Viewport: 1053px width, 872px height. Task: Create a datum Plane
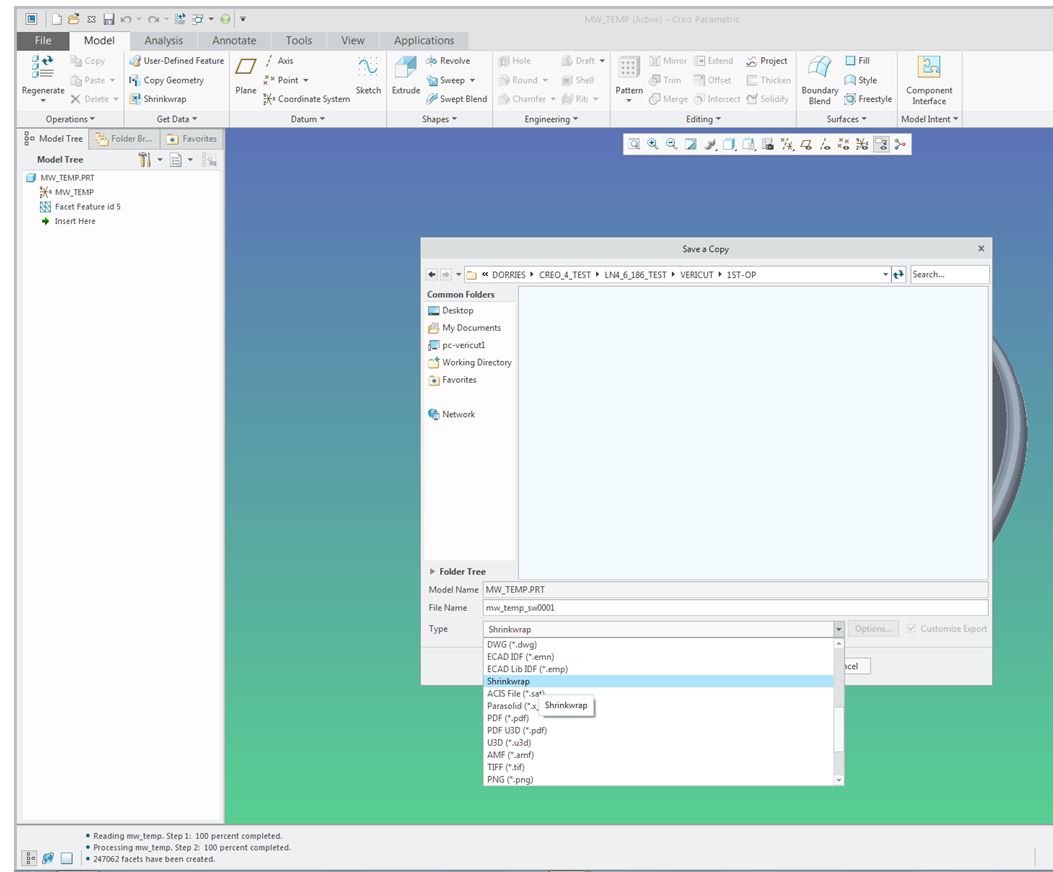coord(246,75)
